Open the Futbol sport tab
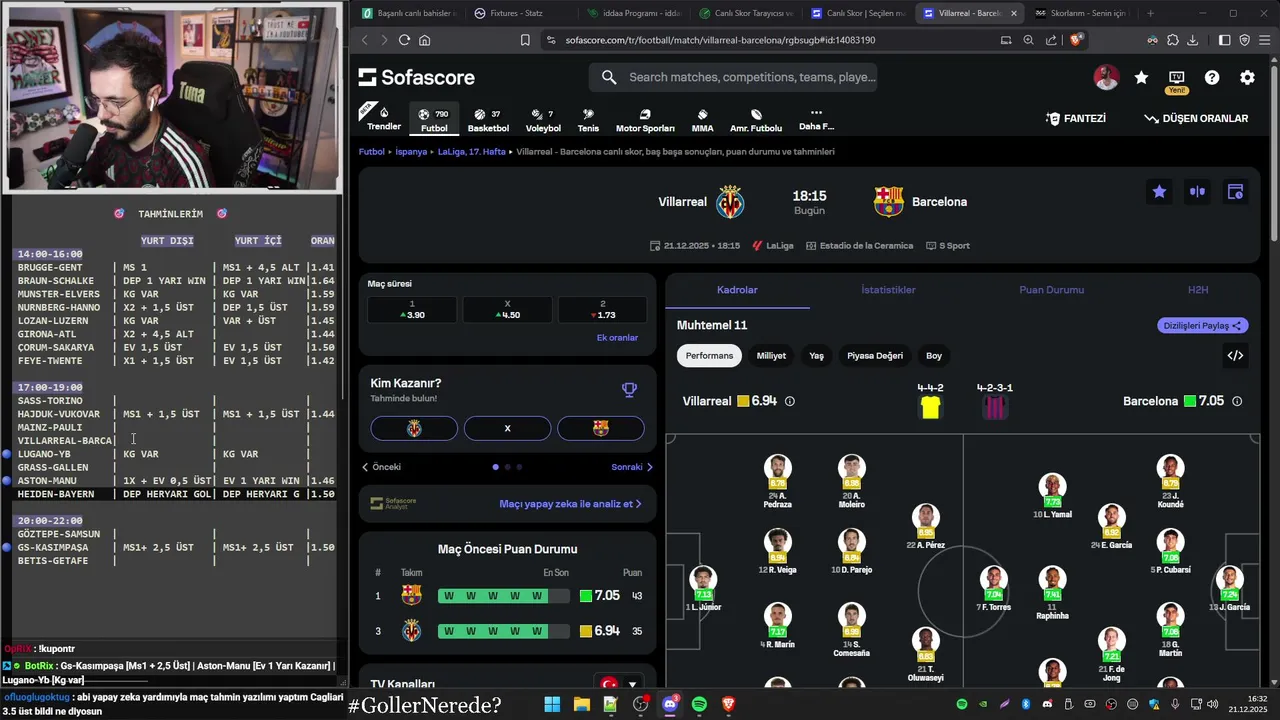 pos(434,120)
